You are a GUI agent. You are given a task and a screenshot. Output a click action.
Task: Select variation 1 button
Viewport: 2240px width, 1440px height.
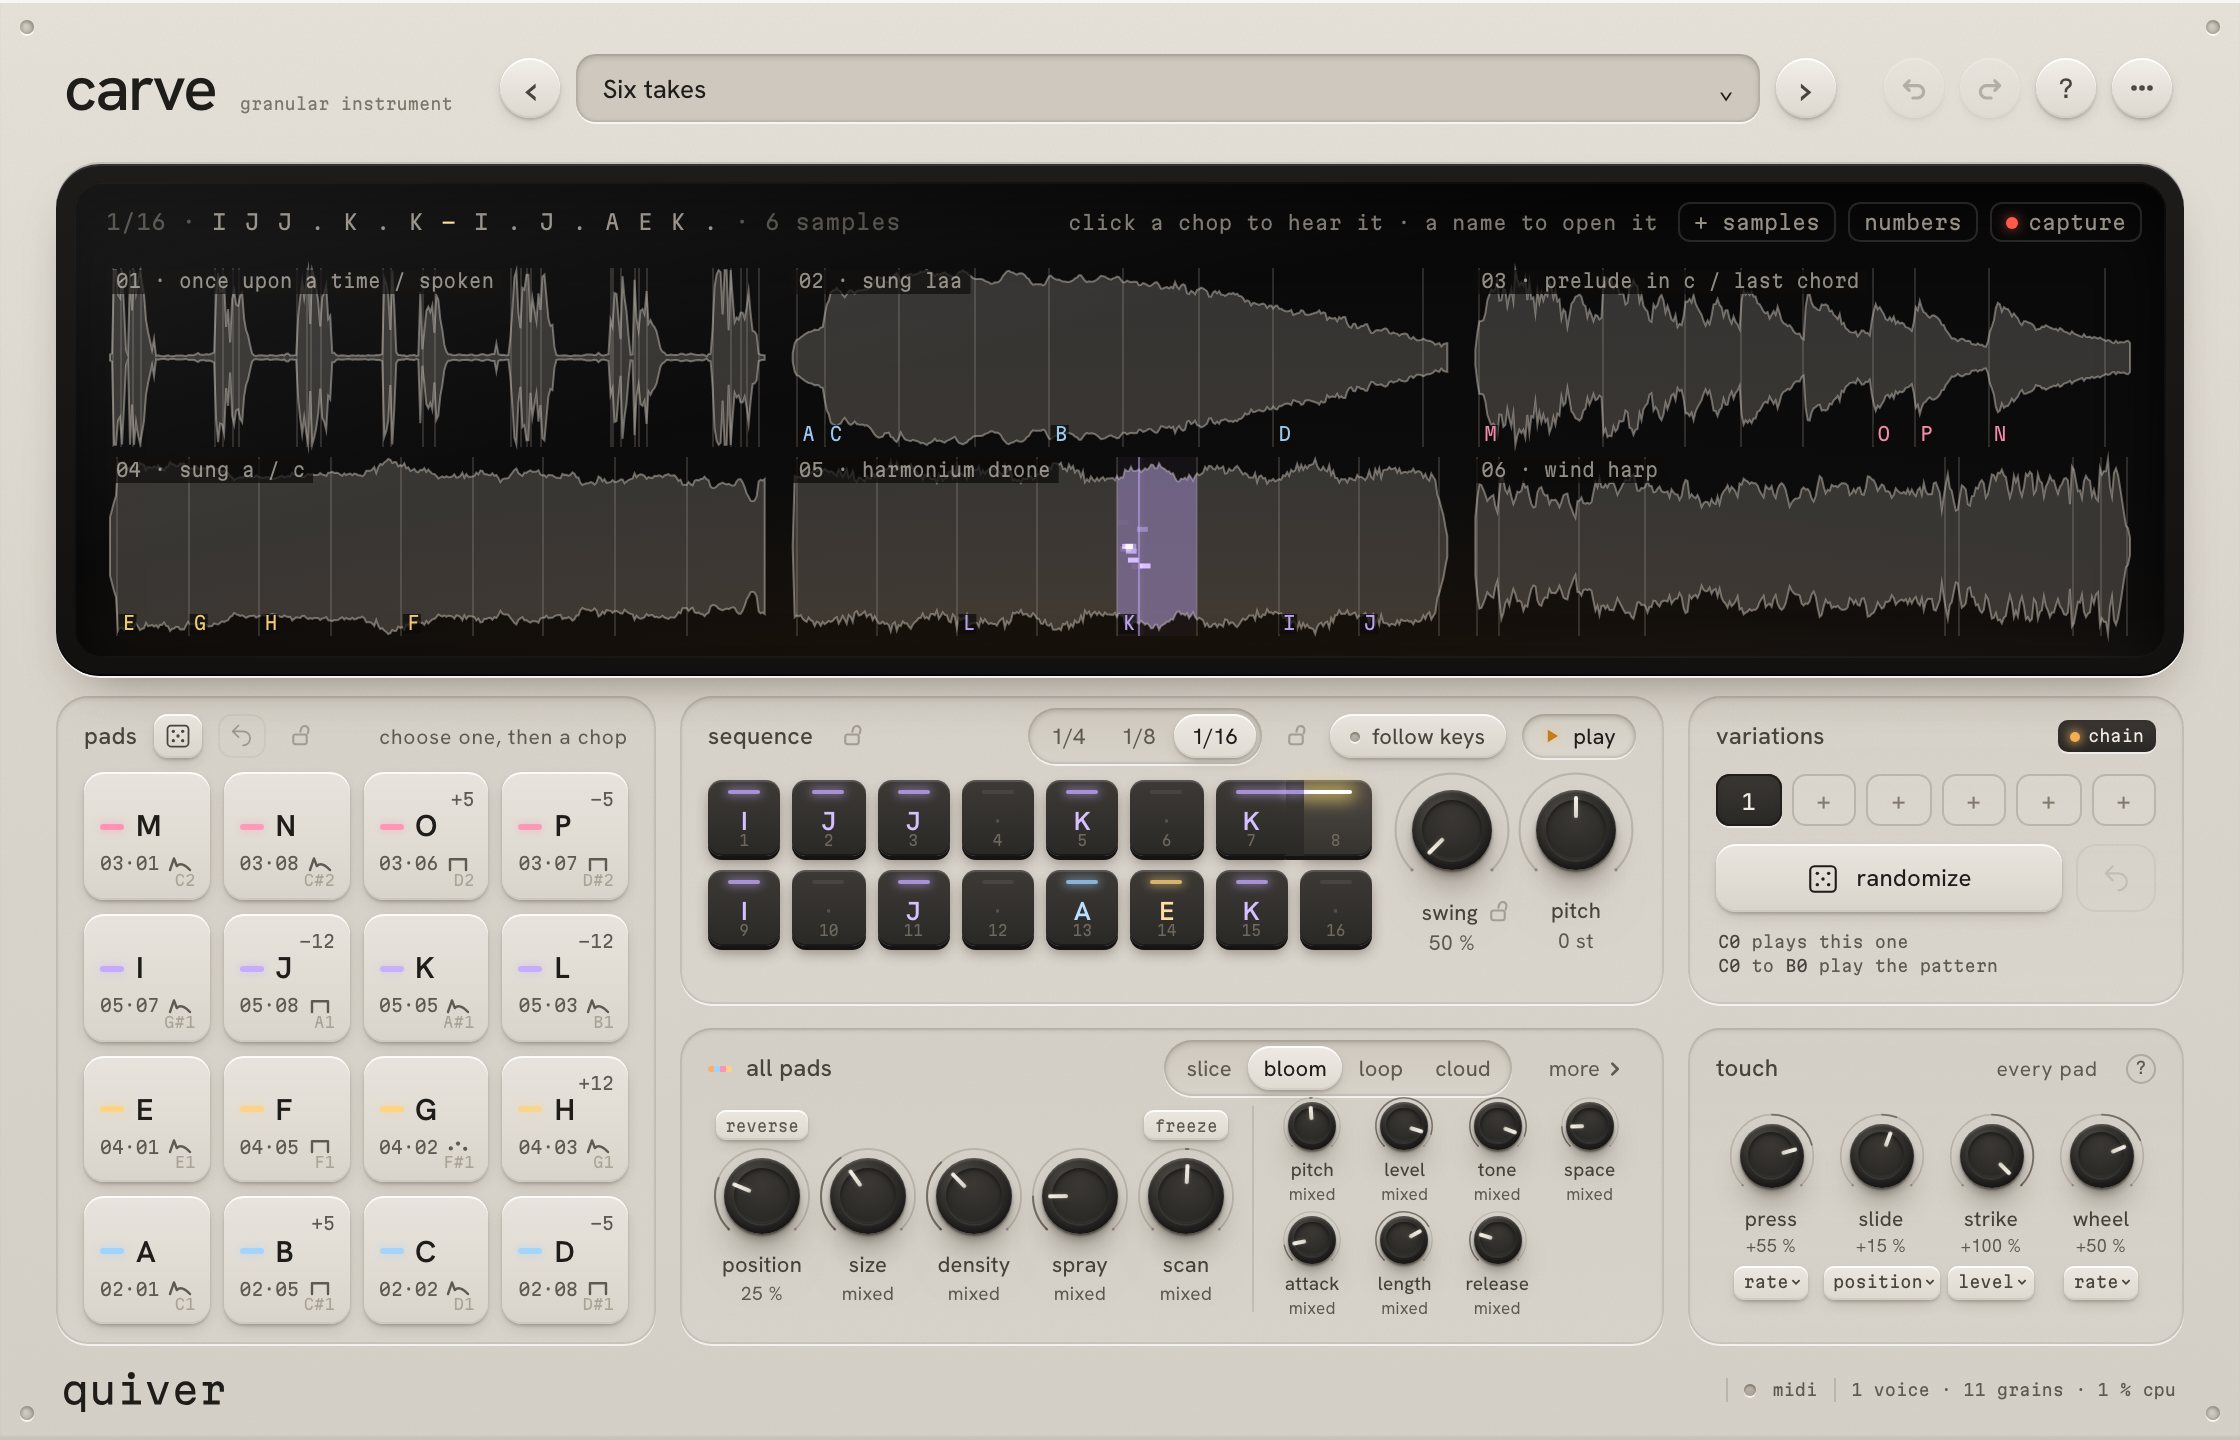(x=1748, y=801)
